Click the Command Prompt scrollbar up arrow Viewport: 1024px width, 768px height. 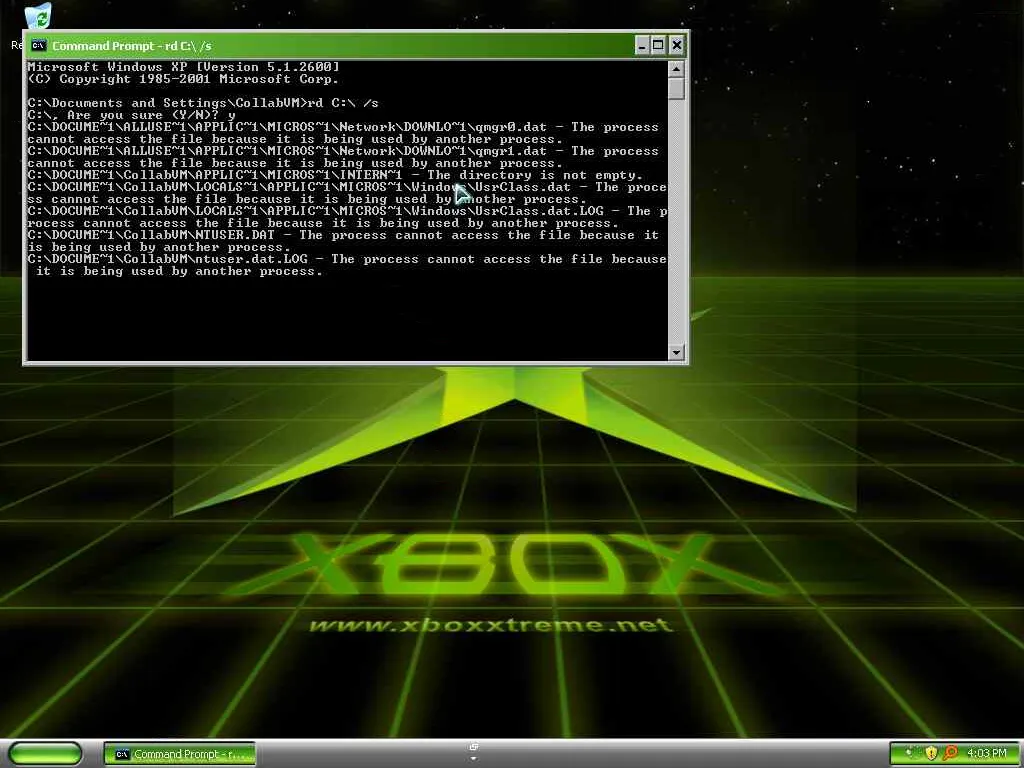pyautogui.click(x=676, y=69)
